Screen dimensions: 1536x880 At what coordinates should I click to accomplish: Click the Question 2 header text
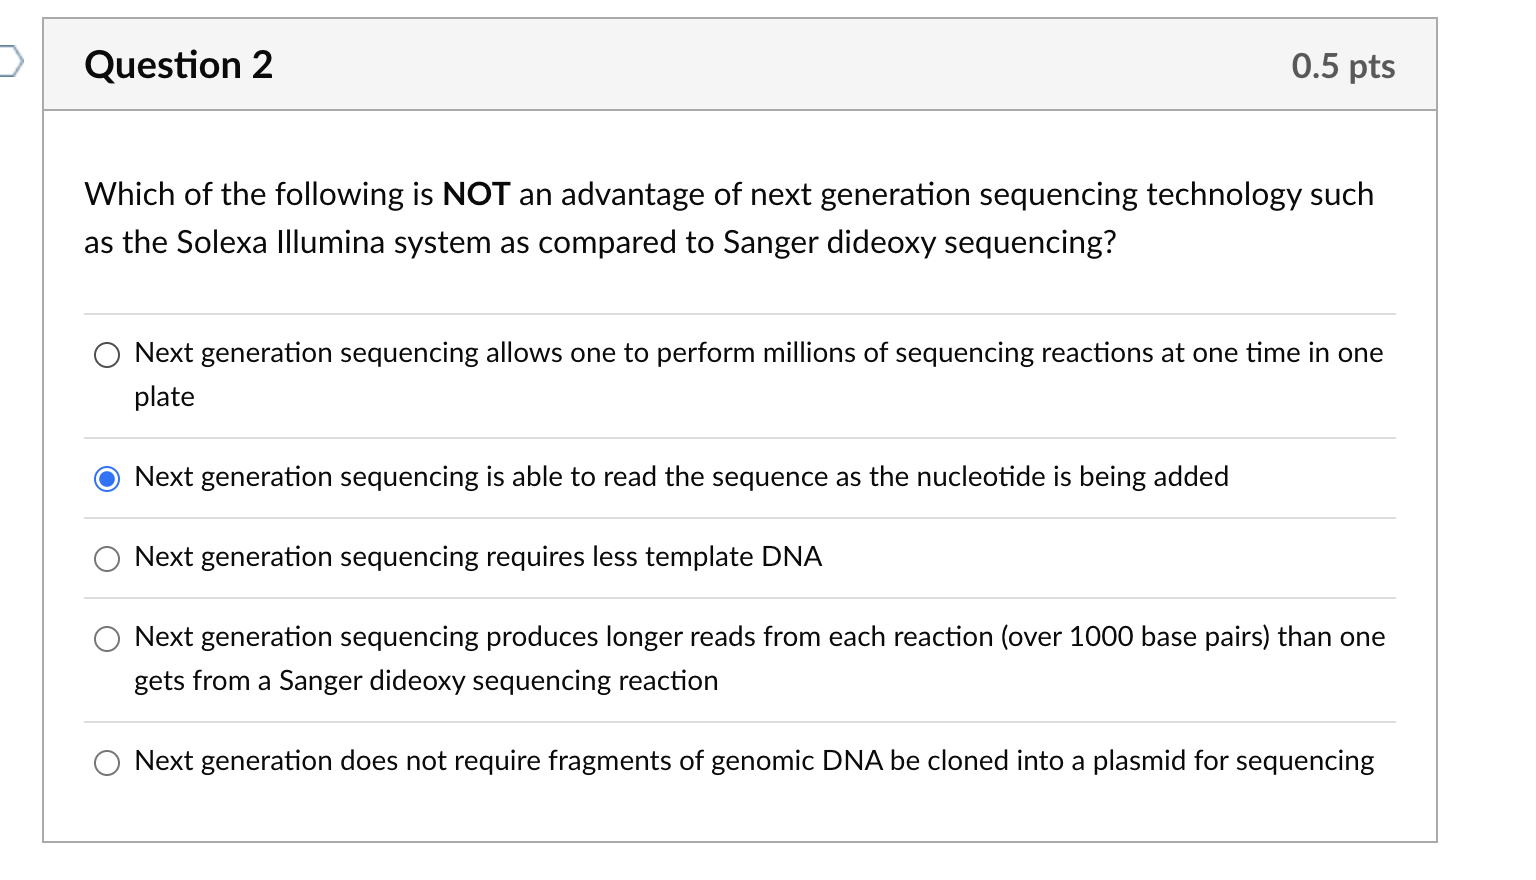[x=178, y=65]
